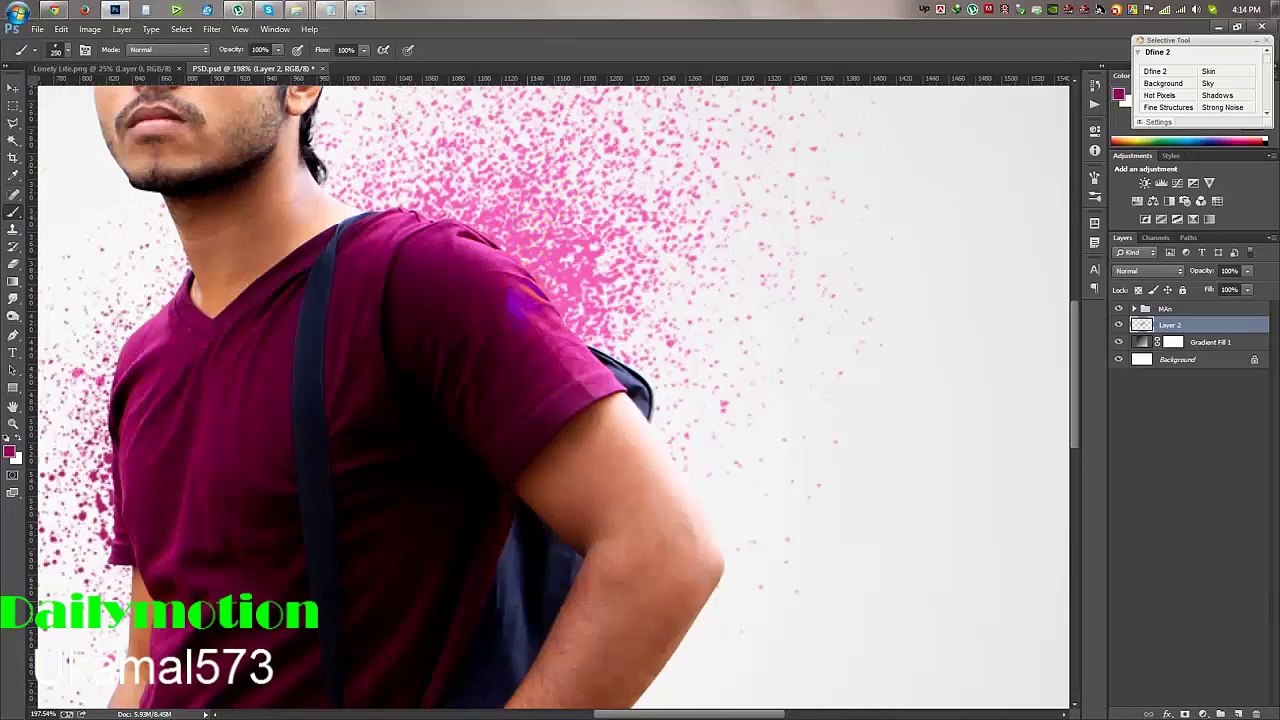Click the Fine Structures button
Viewport: 1280px width, 720px height.
[x=1168, y=108]
